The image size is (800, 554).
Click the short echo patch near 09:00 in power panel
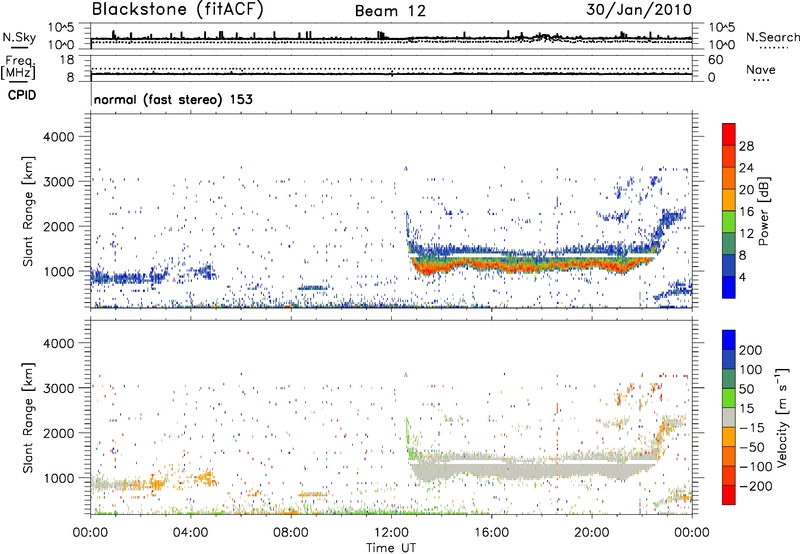pyautogui.click(x=312, y=288)
